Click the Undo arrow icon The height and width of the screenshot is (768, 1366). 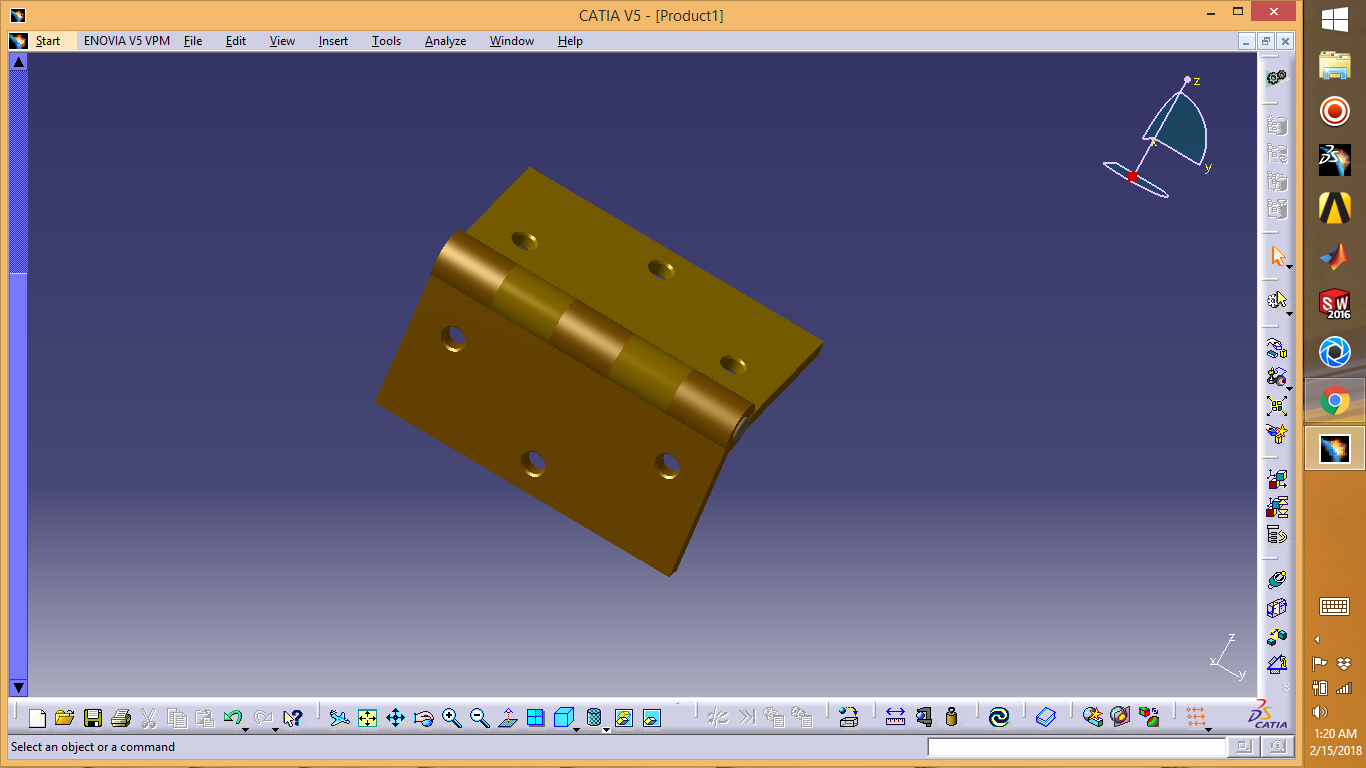(232, 717)
